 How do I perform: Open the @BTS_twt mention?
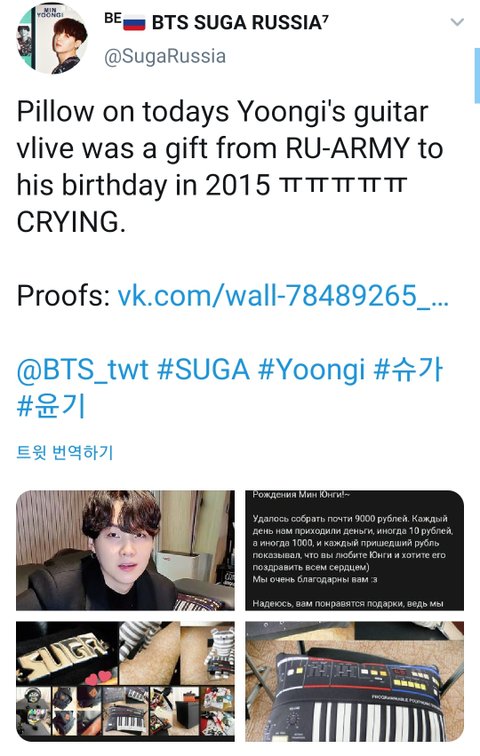[x=82, y=370]
